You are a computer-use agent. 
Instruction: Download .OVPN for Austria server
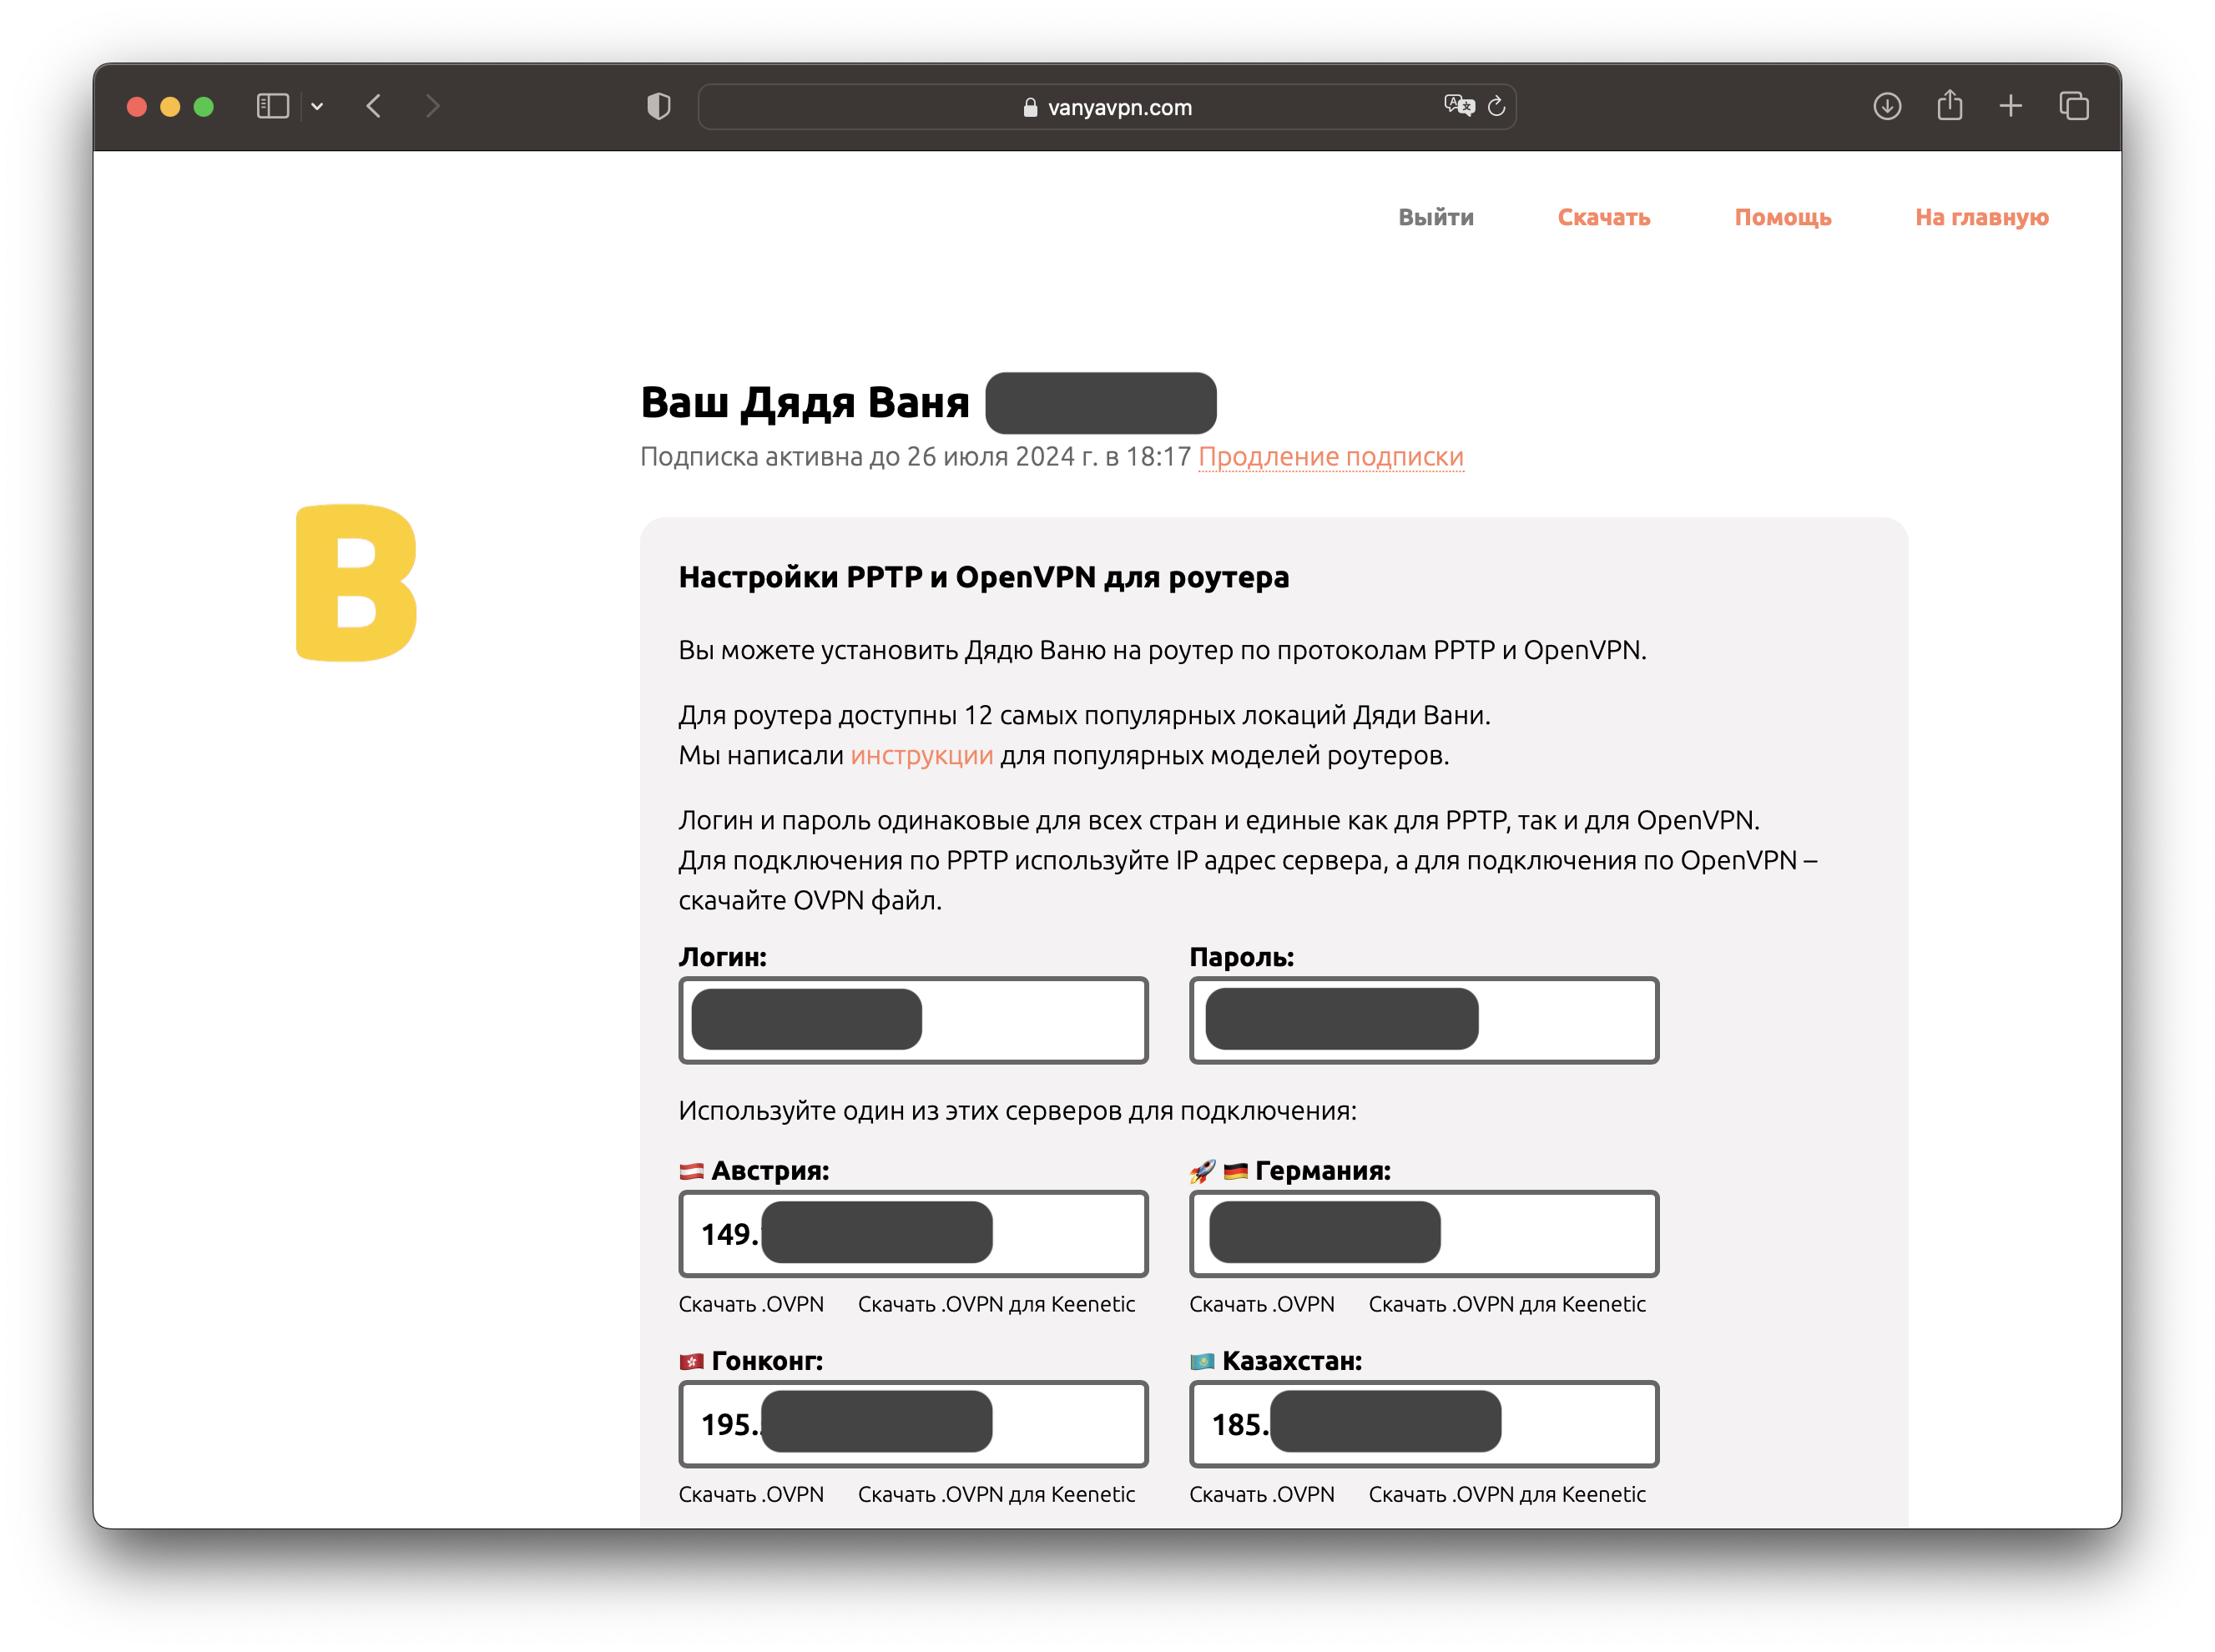coord(750,1304)
